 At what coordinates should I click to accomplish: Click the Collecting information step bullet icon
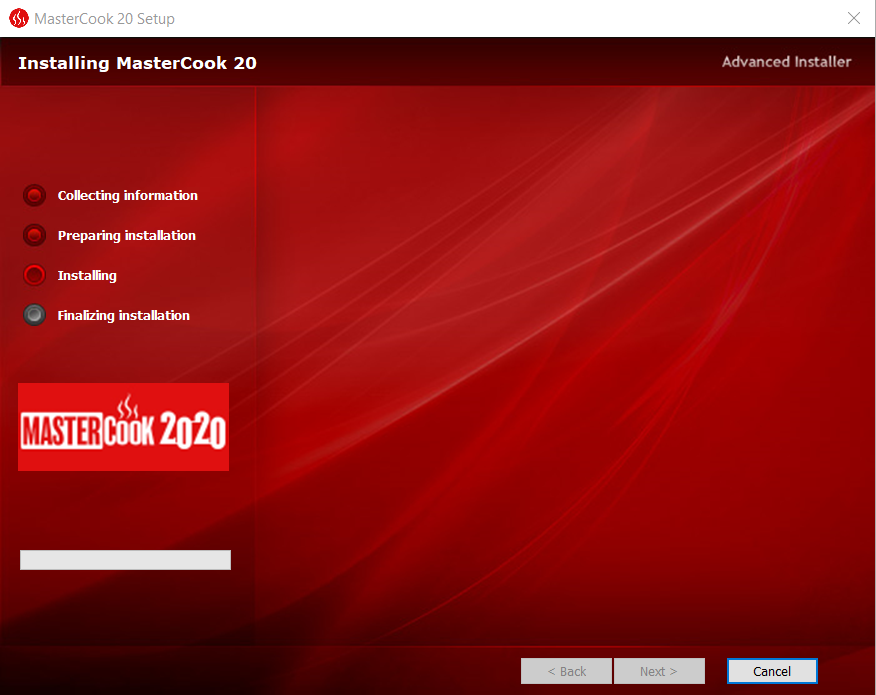pyautogui.click(x=34, y=196)
